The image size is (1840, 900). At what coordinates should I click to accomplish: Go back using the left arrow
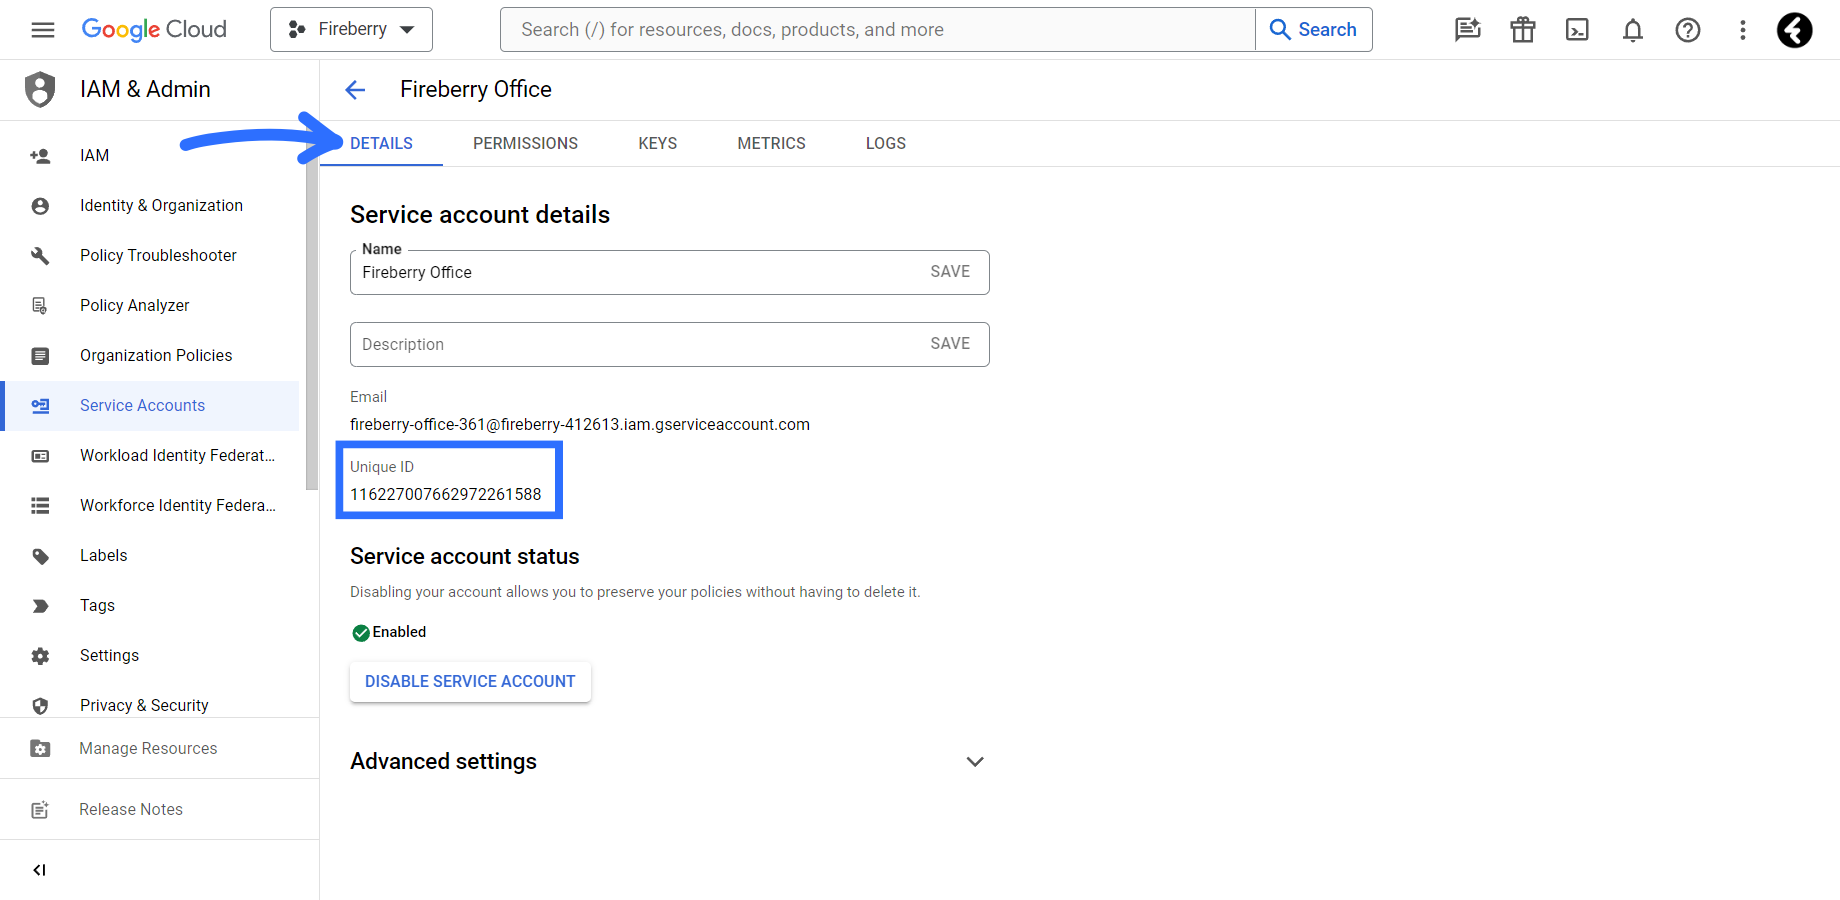[x=355, y=90]
